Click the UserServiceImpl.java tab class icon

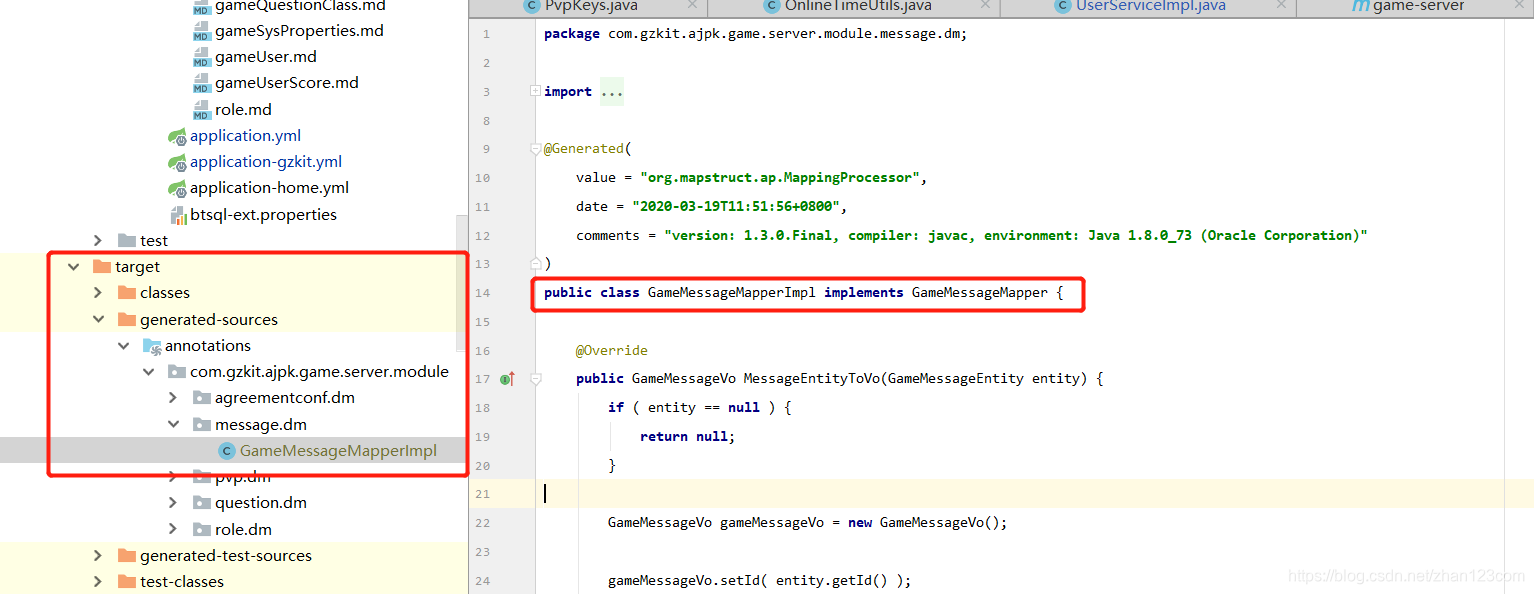1063,6
